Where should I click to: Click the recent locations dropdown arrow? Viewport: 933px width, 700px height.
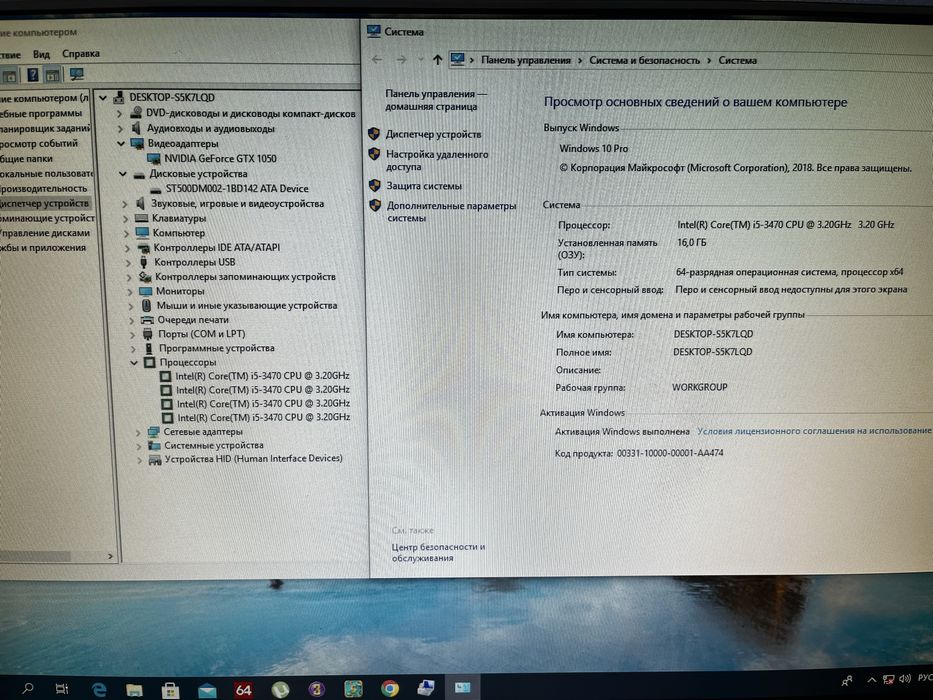421,60
